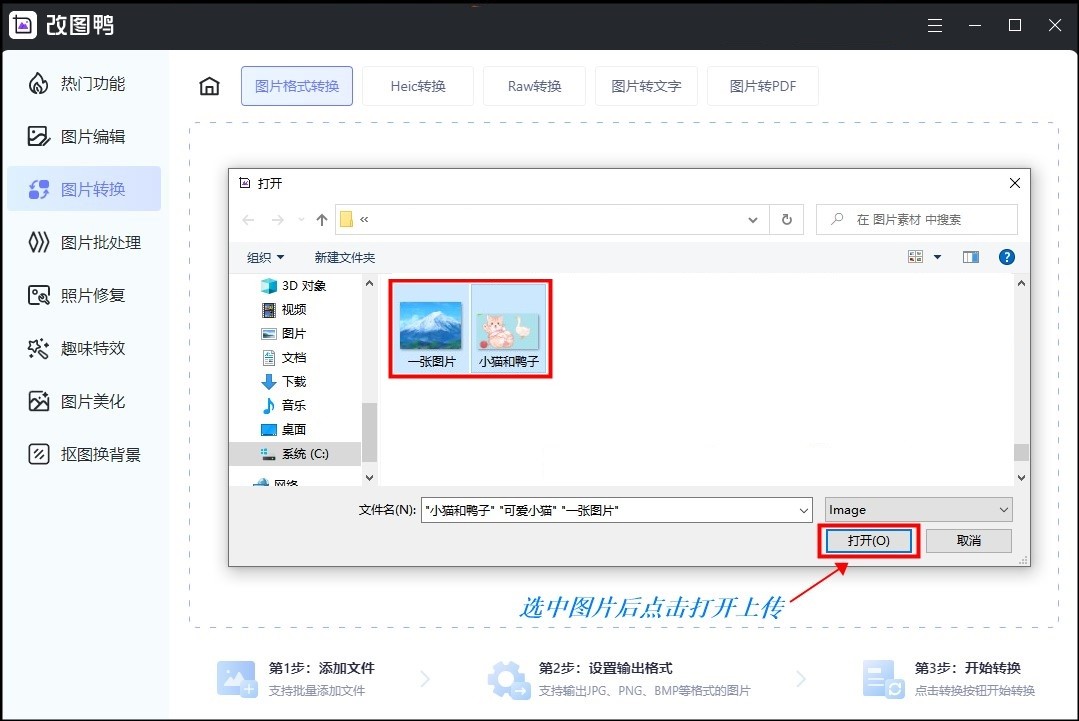Open the hamburger menu in title bar
This screenshot has width=1079, height=721.
pyautogui.click(x=934, y=24)
